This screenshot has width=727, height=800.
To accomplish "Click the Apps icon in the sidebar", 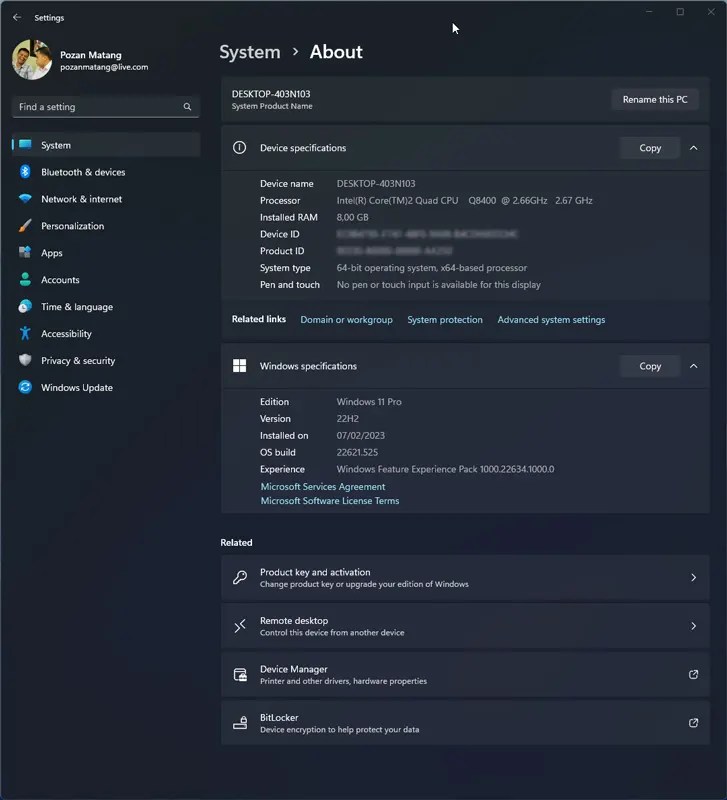I will coord(25,253).
